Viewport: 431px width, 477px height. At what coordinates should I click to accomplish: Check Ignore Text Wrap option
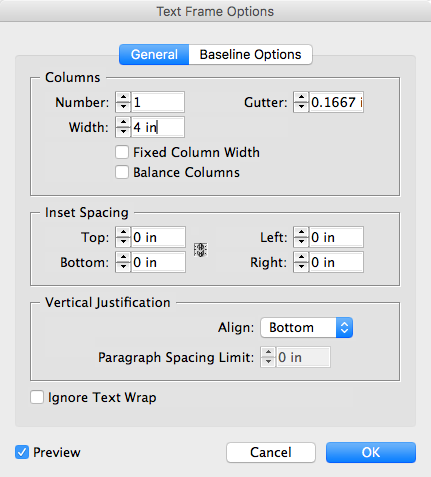click(x=37, y=397)
